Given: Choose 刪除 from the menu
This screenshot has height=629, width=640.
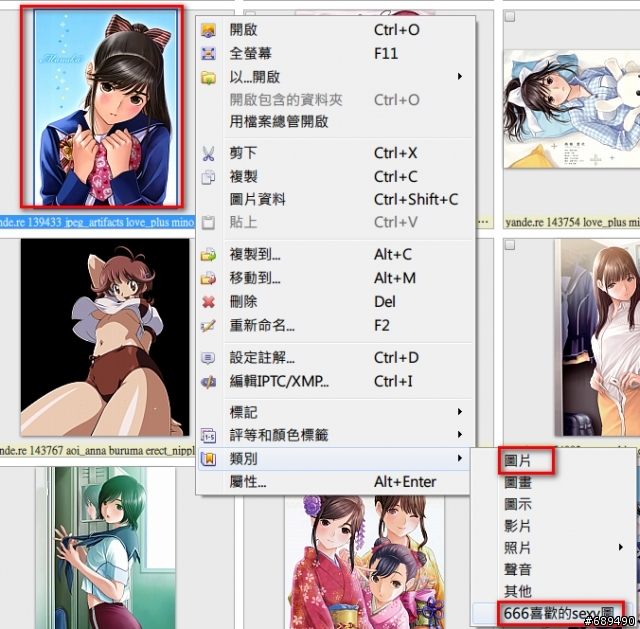Looking at the screenshot, I should [336, 302].
